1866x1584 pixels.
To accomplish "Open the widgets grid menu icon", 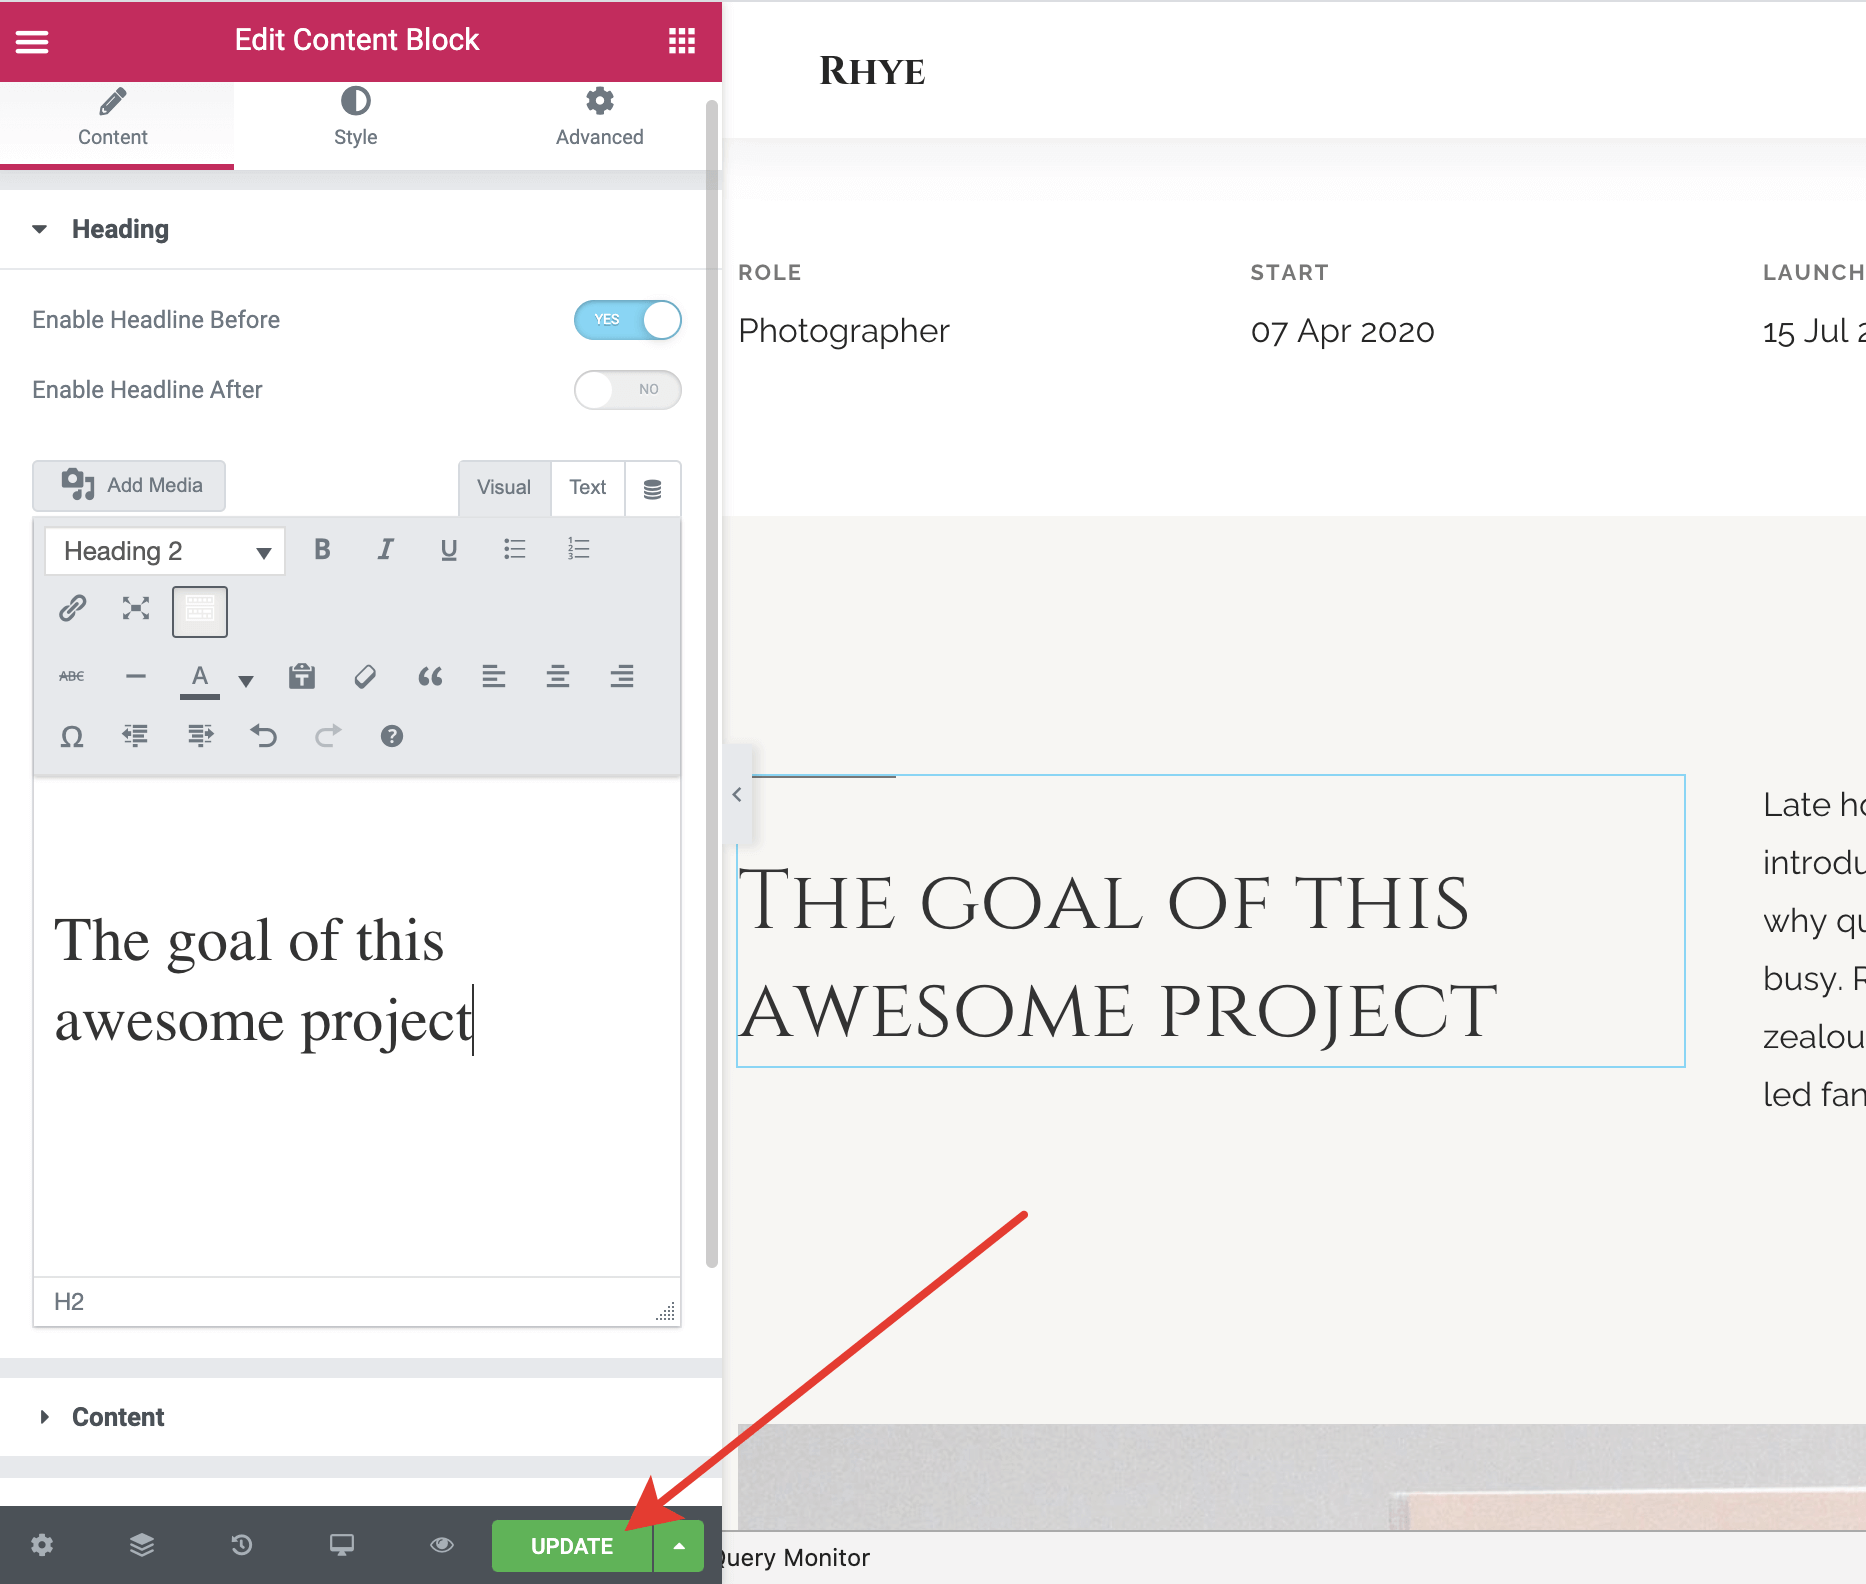I will pos(681,41).
